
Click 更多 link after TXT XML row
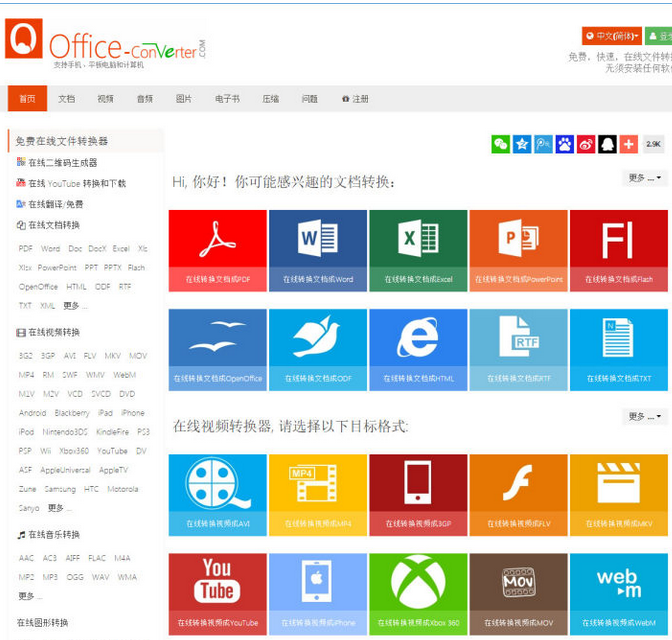(x=75, y=306)
